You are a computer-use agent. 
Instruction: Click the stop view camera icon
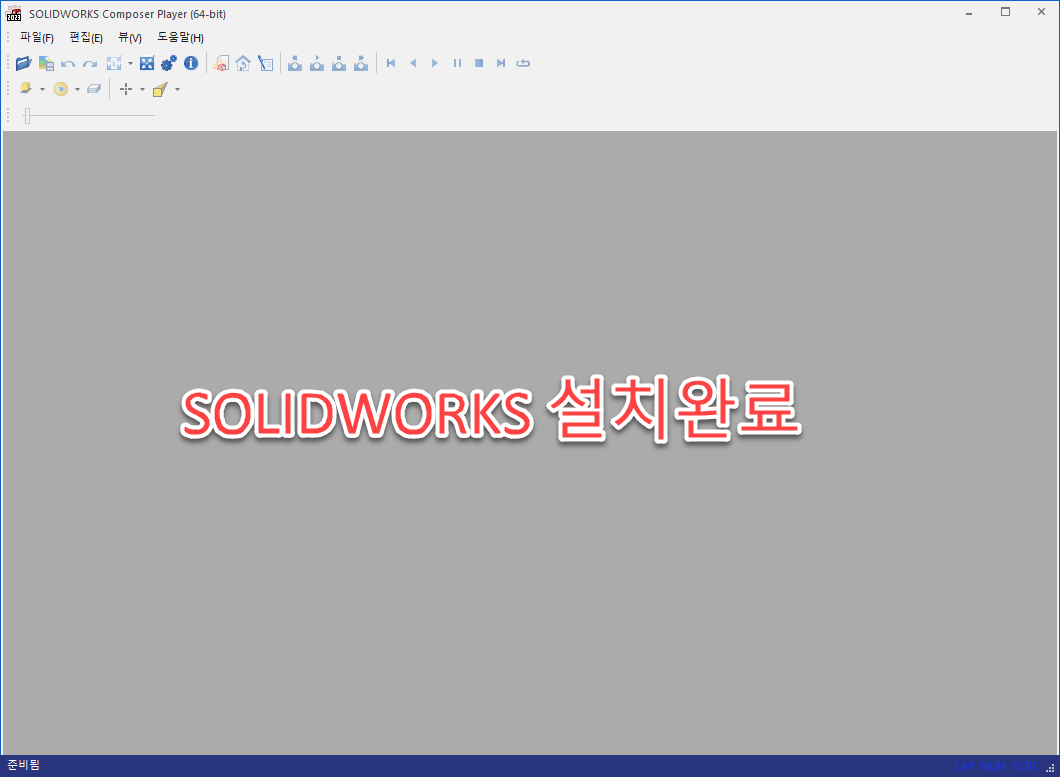tap(339, 63)
